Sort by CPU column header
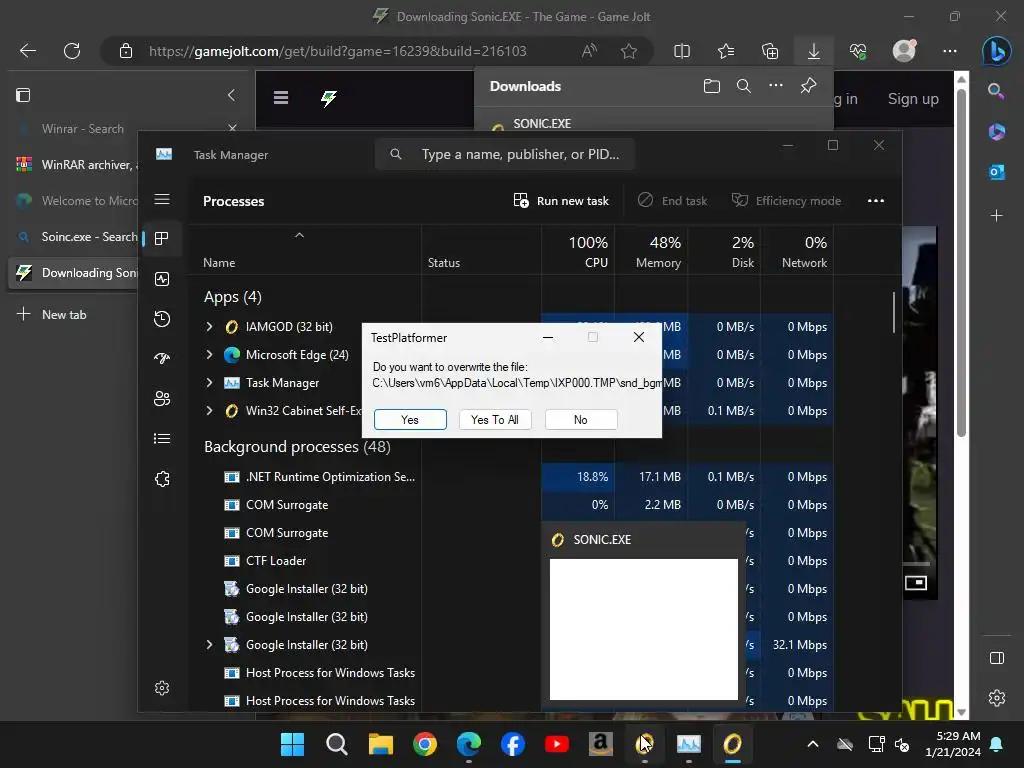 pos(578,251)
